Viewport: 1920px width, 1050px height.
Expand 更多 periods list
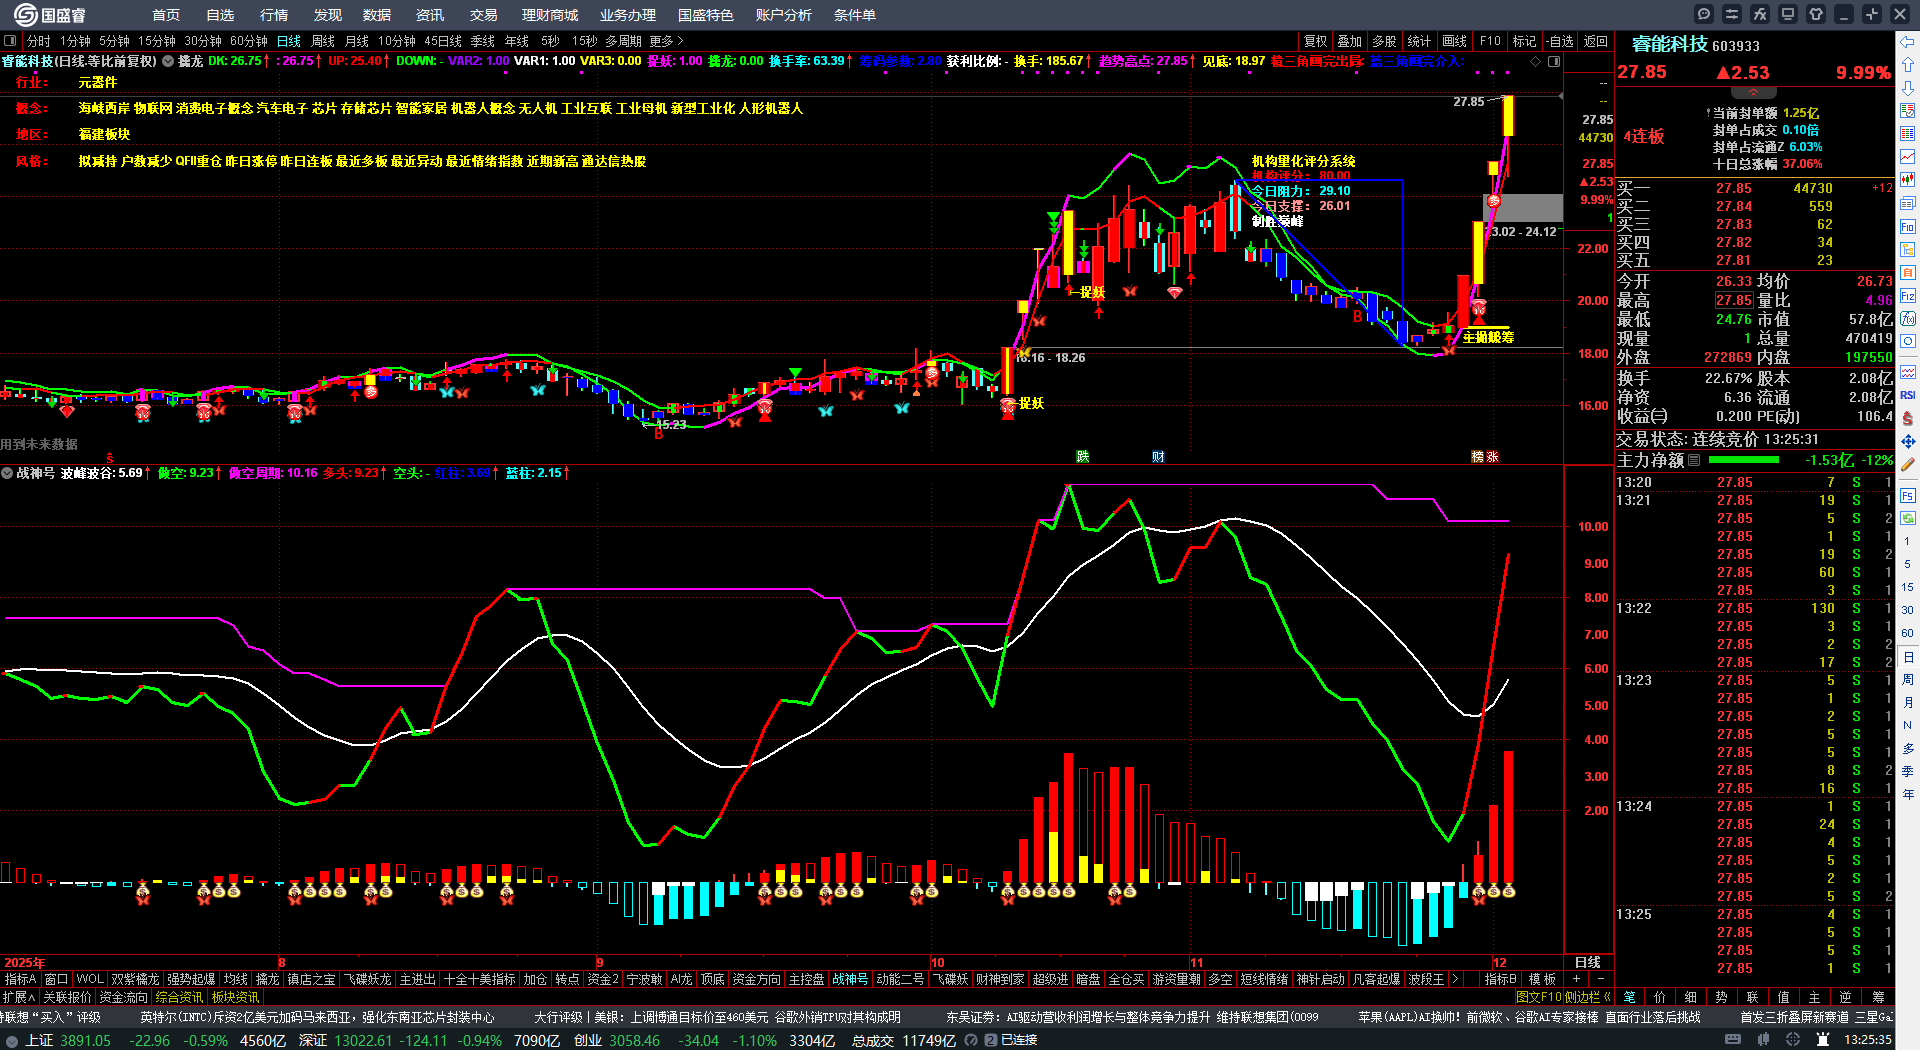point(666,41)
